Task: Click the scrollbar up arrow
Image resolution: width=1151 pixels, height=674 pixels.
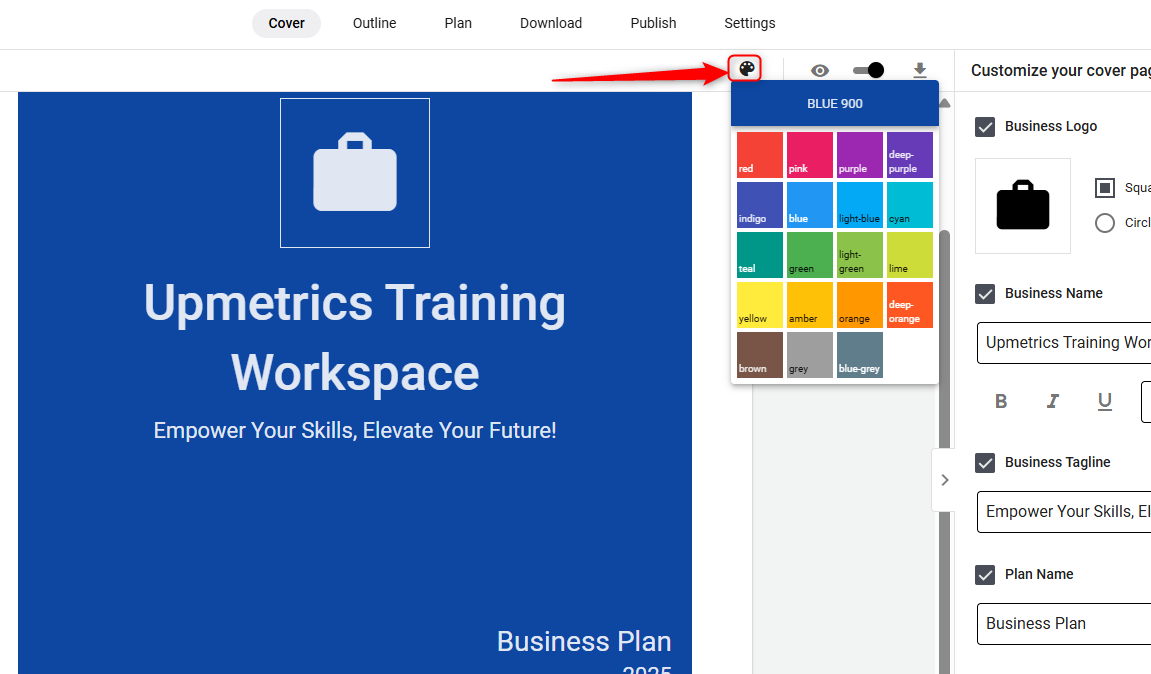Action: (x=945, y=104)
